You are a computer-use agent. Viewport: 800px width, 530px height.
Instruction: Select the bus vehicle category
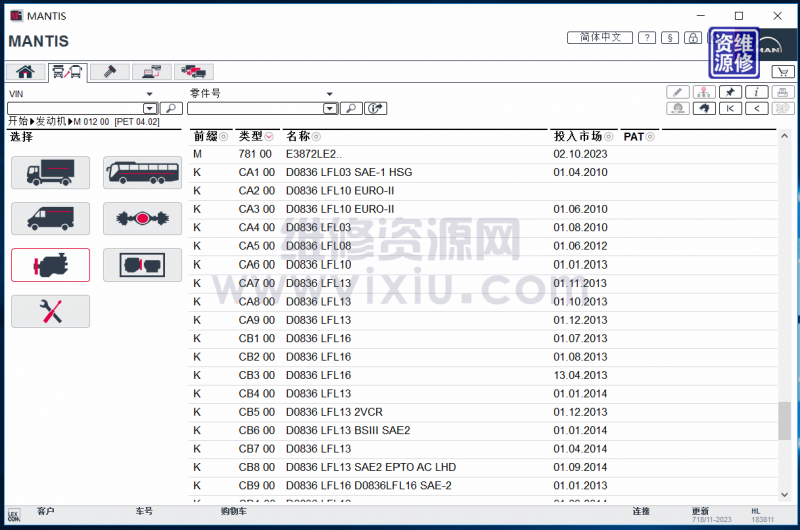click(142, 172)
